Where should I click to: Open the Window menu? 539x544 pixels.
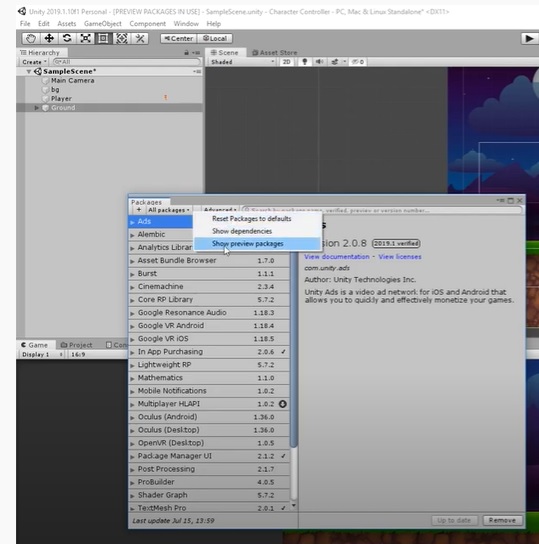186,24
